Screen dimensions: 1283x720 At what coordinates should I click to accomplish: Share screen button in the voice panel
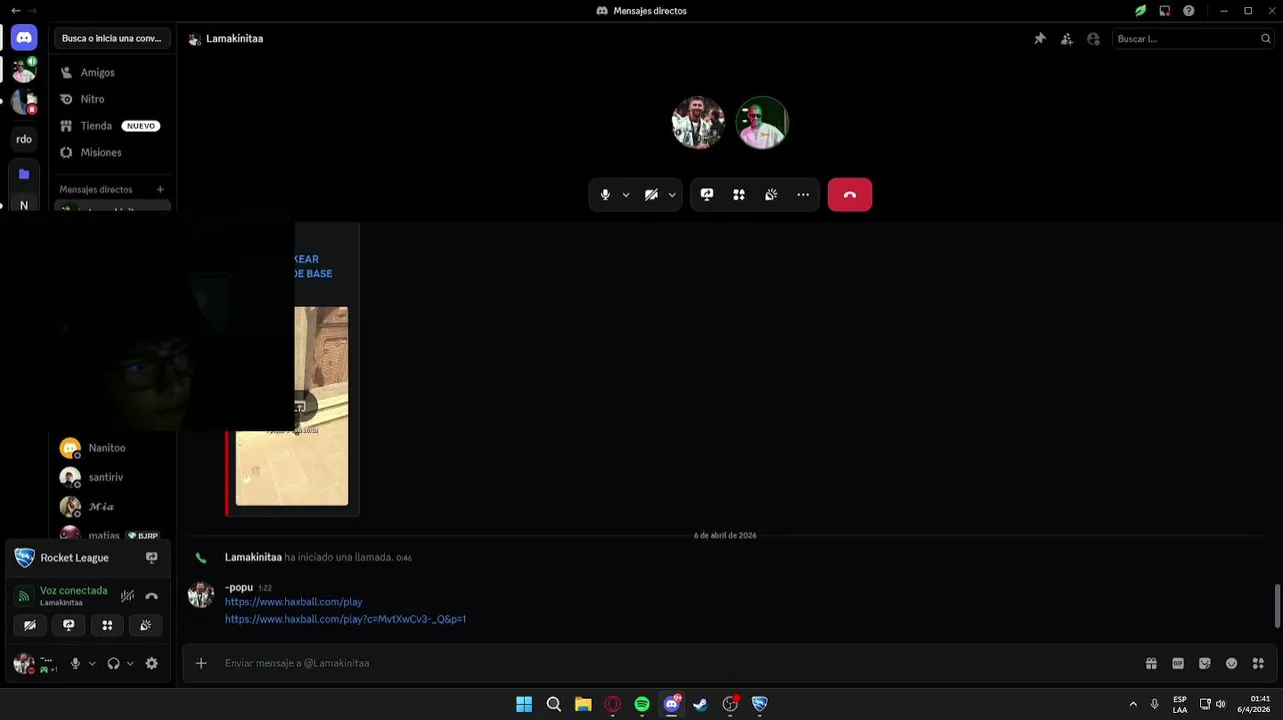click(x=68, y=625)
